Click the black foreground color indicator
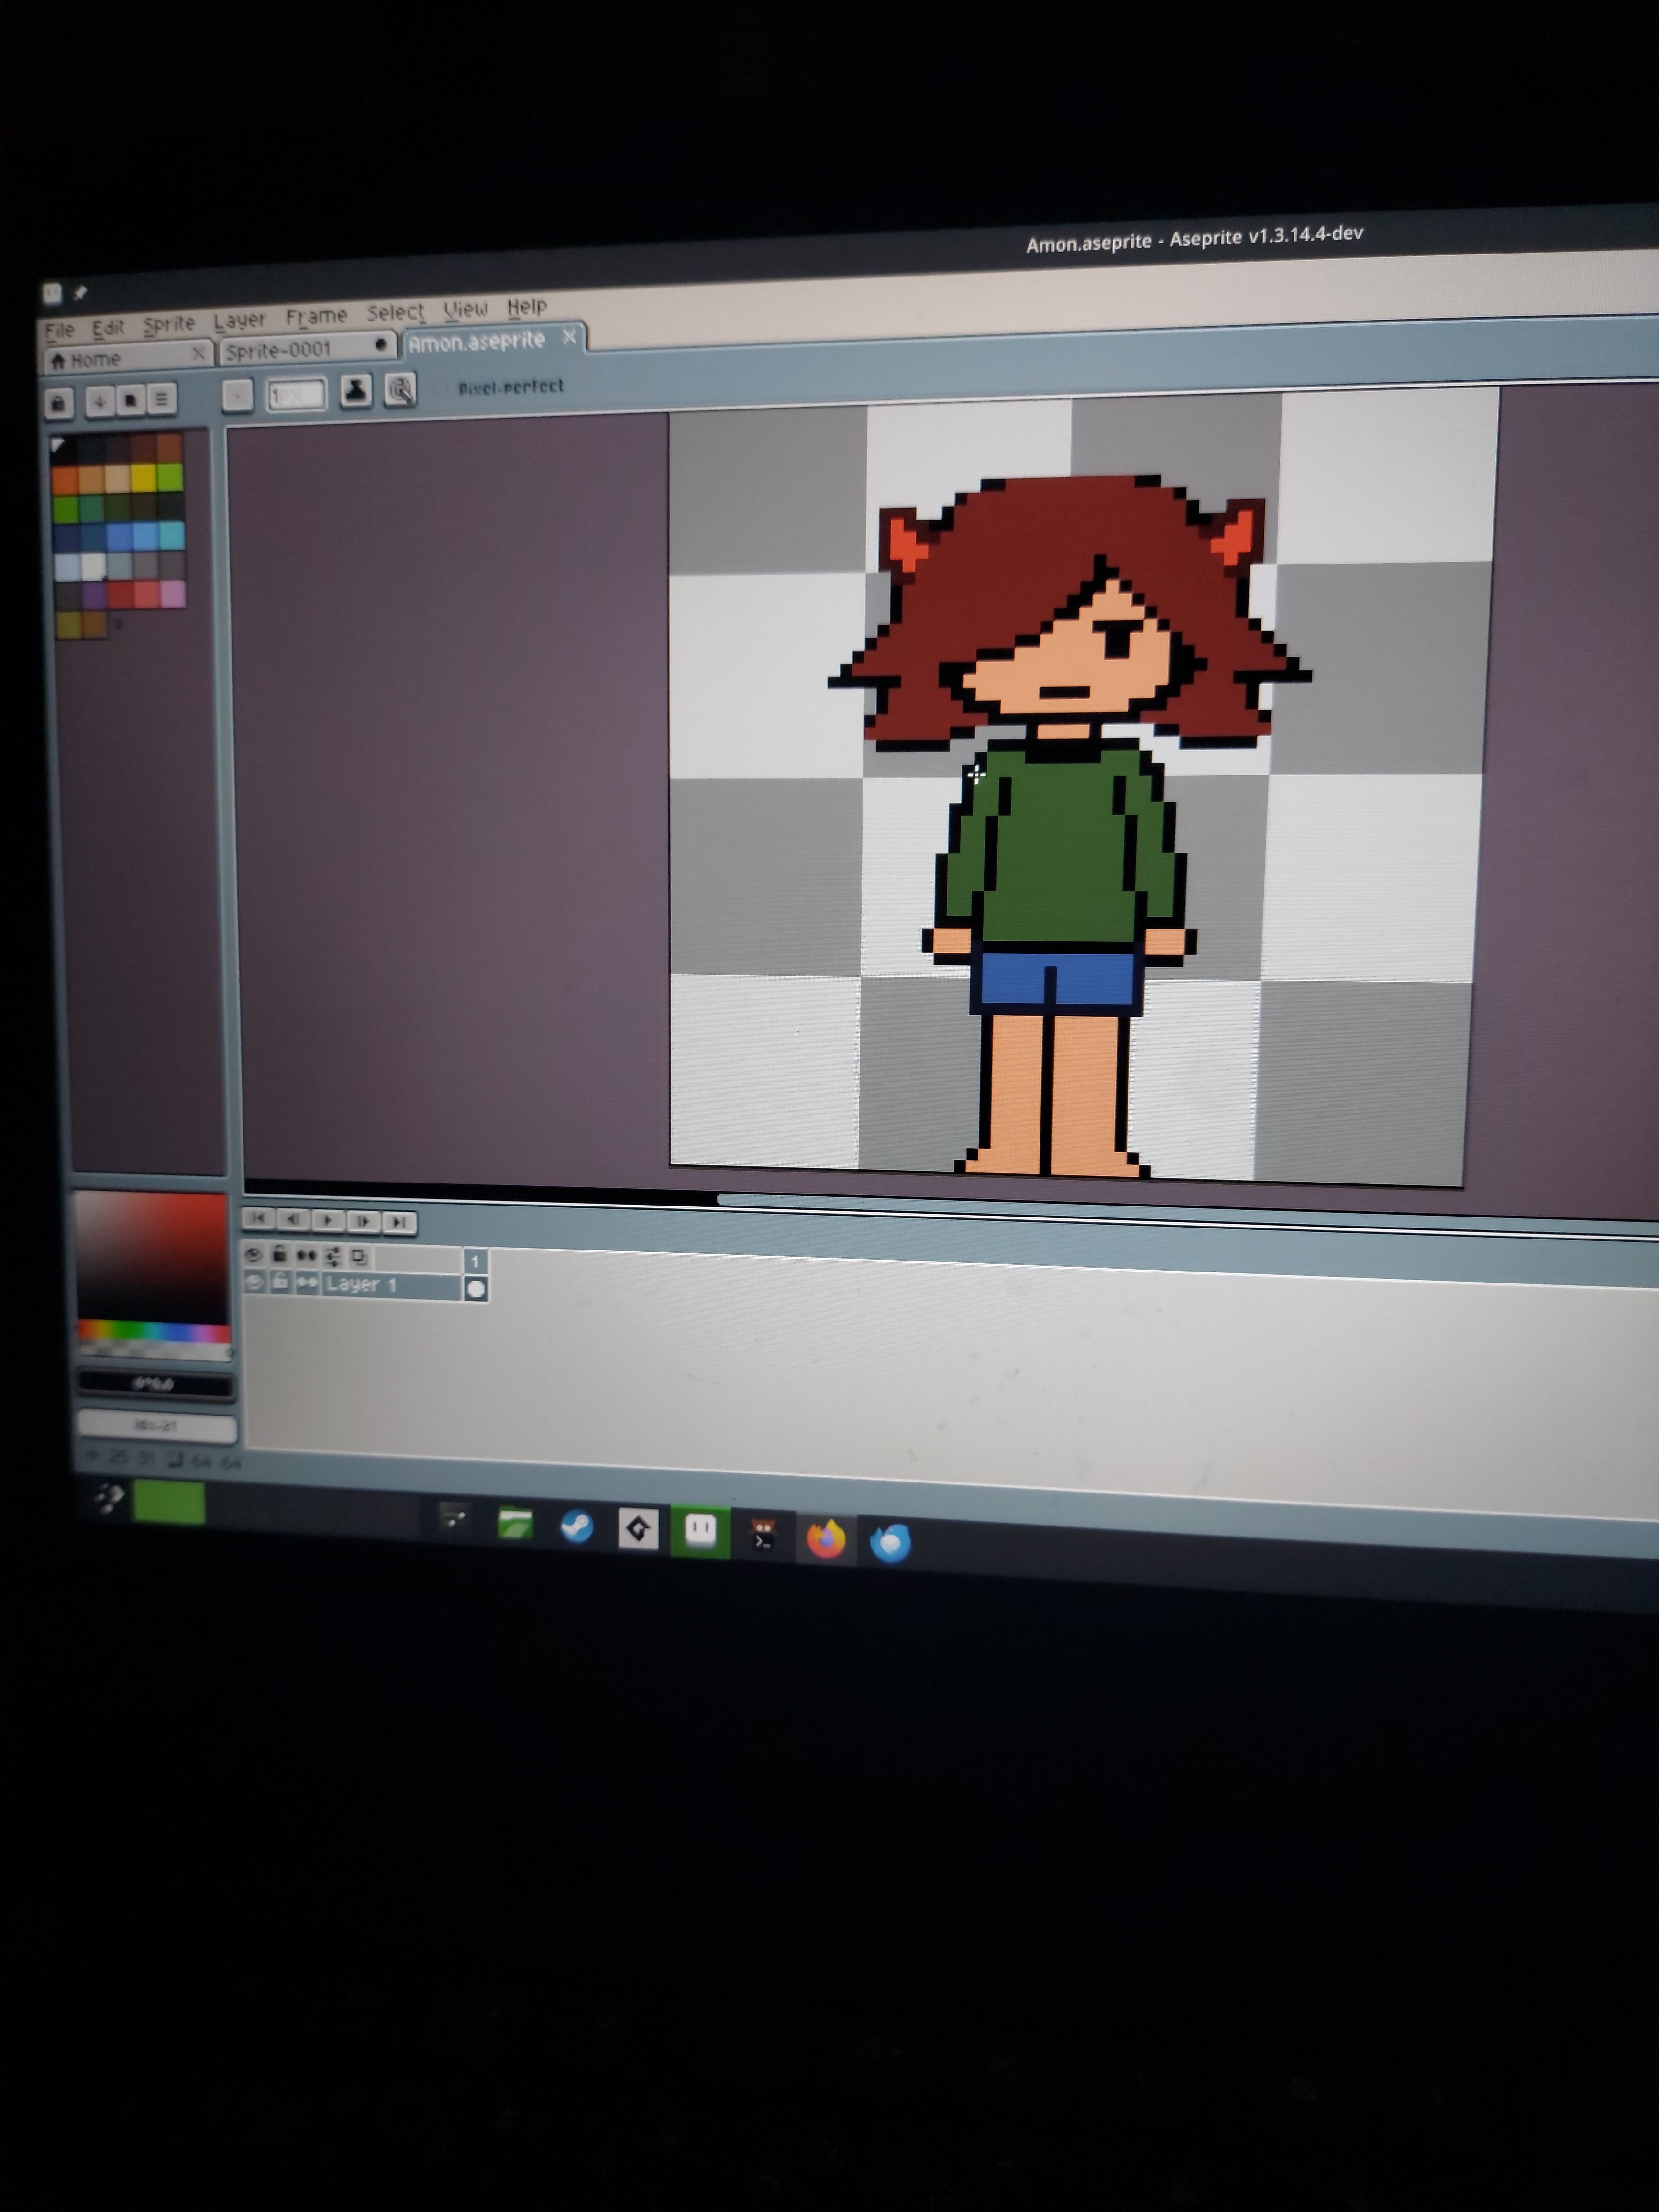The image size is (1659, 2212). click(157, 1385)
